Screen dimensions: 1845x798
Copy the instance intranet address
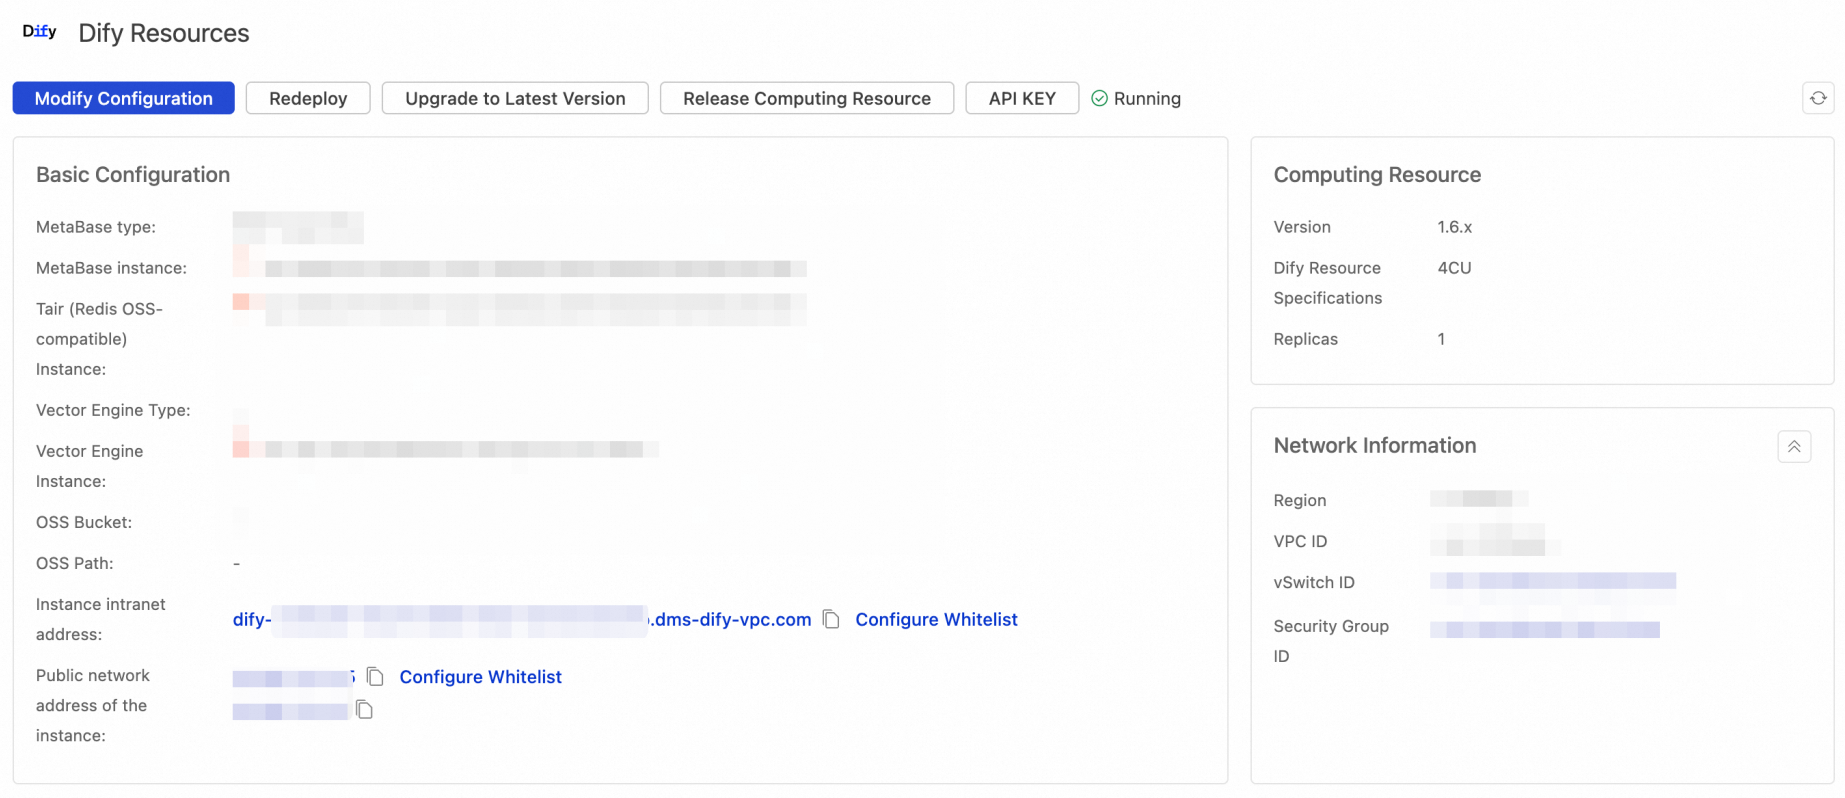tap(831, 619)
